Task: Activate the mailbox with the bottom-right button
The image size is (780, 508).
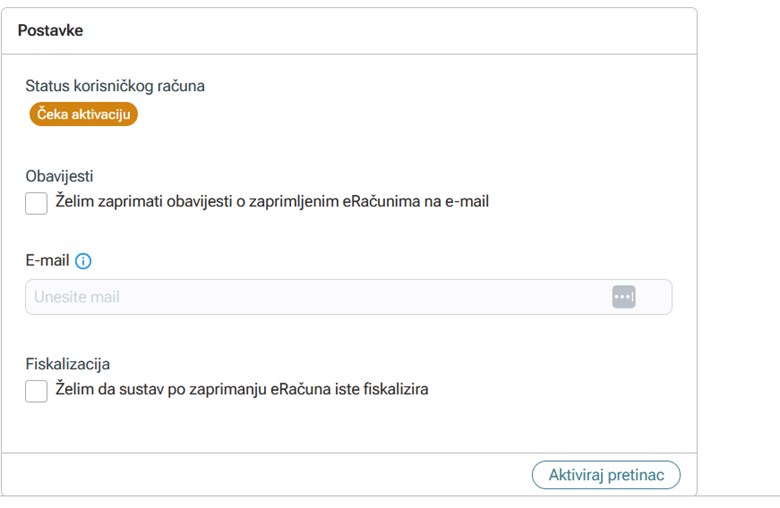Action: point(606,475)
